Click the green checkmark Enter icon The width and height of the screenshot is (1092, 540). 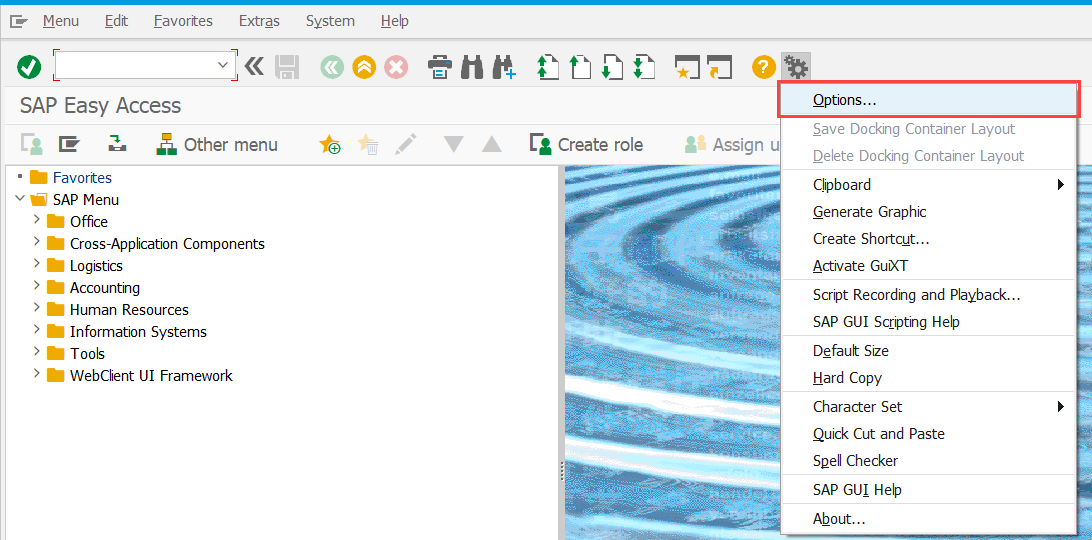pyautogui.click(x=29, y=68)
